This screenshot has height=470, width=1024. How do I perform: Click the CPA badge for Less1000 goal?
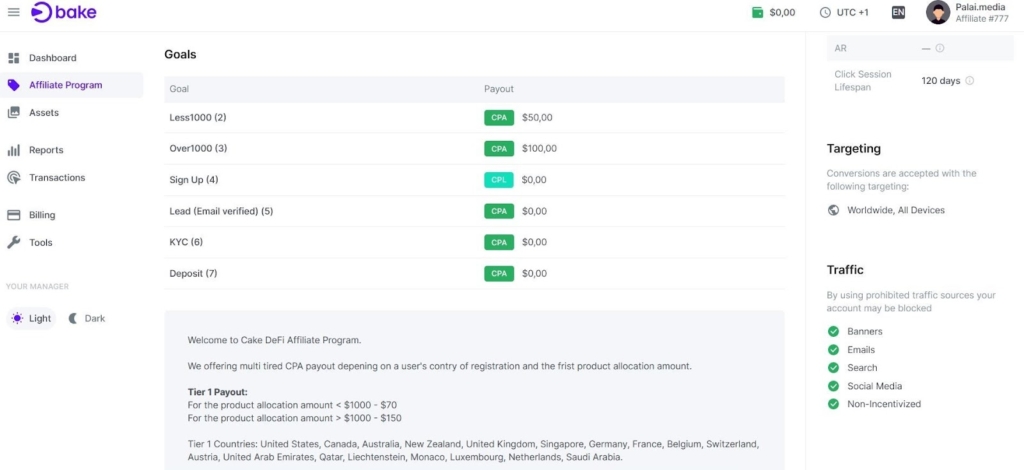[x=498, y=117]
